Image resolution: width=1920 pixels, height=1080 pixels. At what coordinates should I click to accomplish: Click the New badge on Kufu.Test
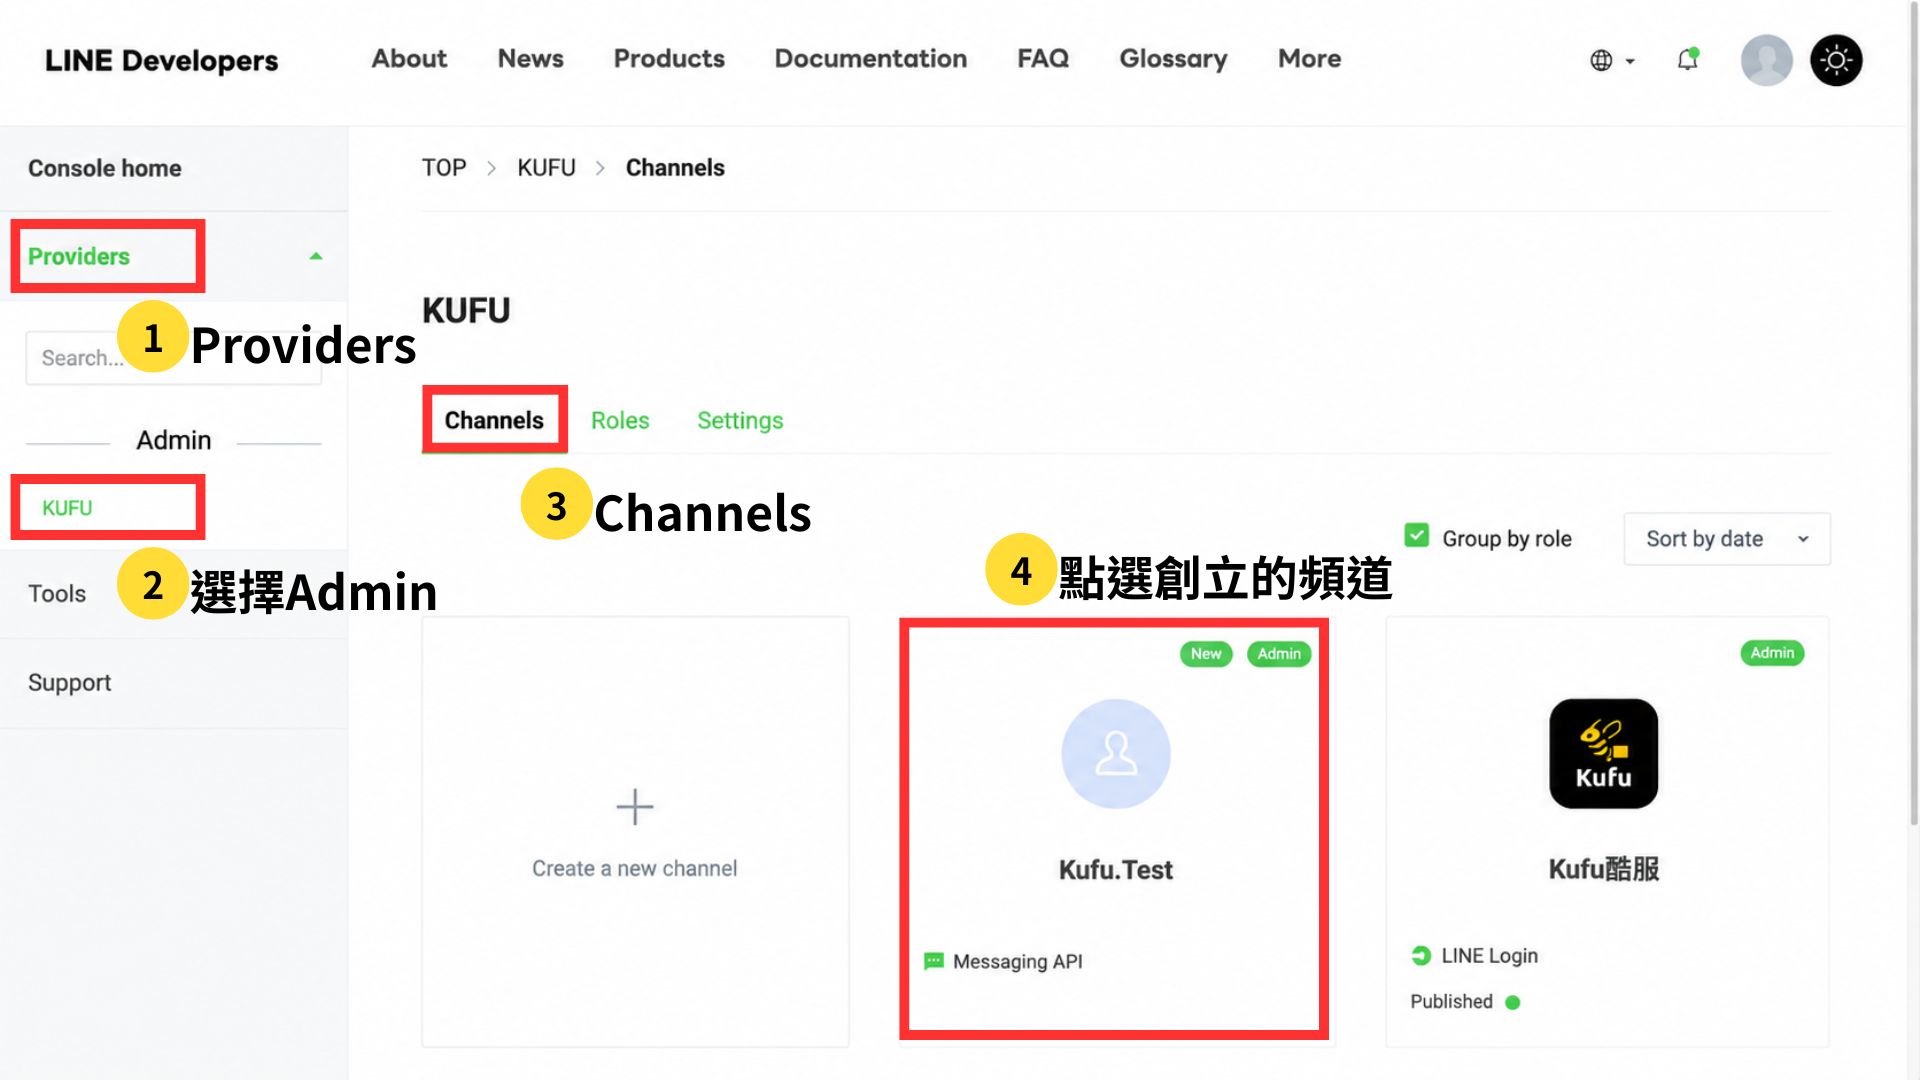coord(1206,654)
